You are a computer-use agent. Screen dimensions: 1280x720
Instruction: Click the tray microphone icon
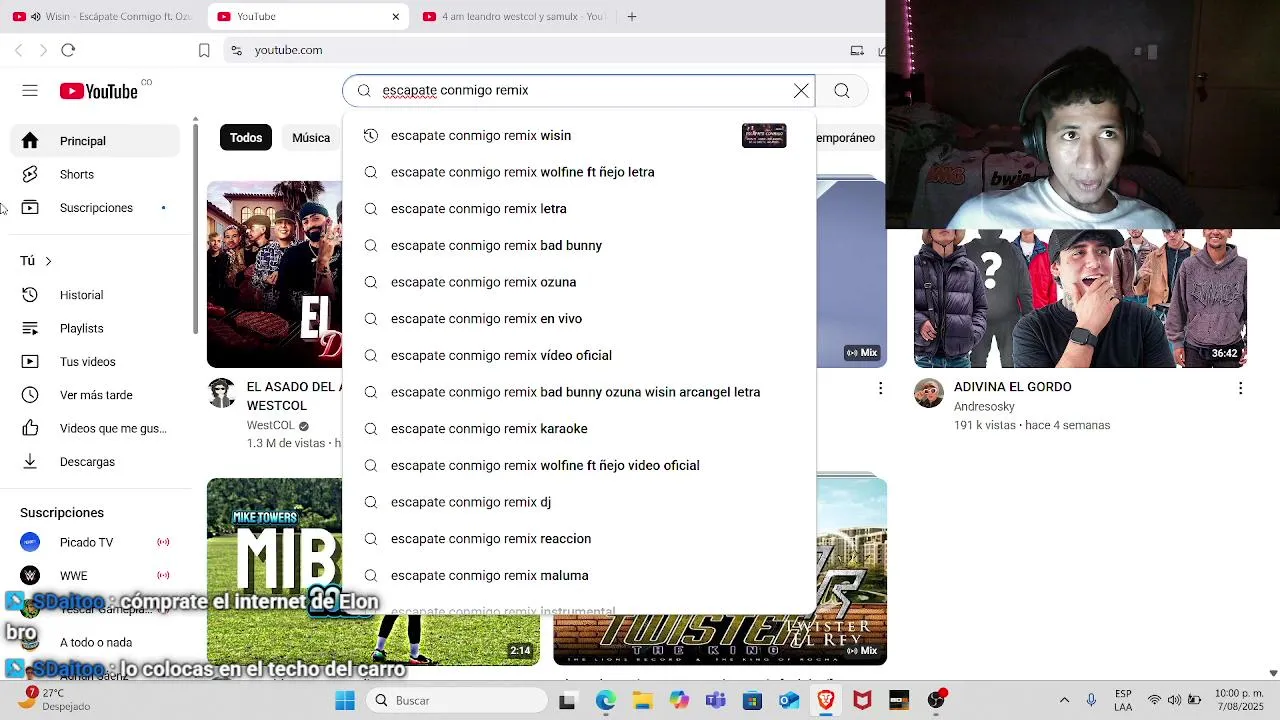[x=1091, y=700]
